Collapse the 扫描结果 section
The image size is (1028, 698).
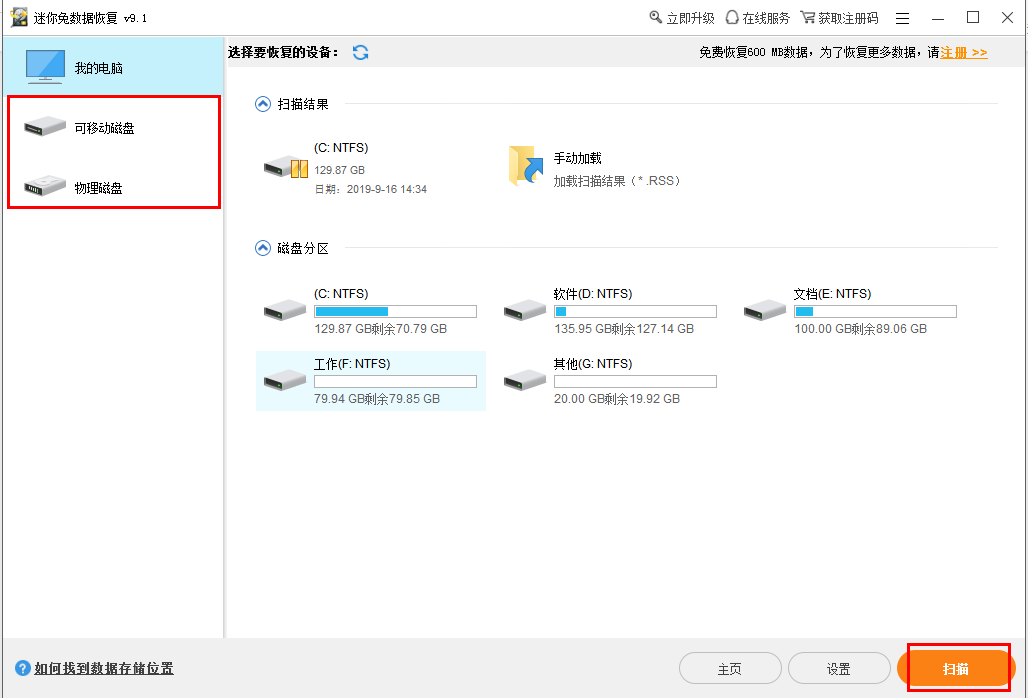[263, 104]
